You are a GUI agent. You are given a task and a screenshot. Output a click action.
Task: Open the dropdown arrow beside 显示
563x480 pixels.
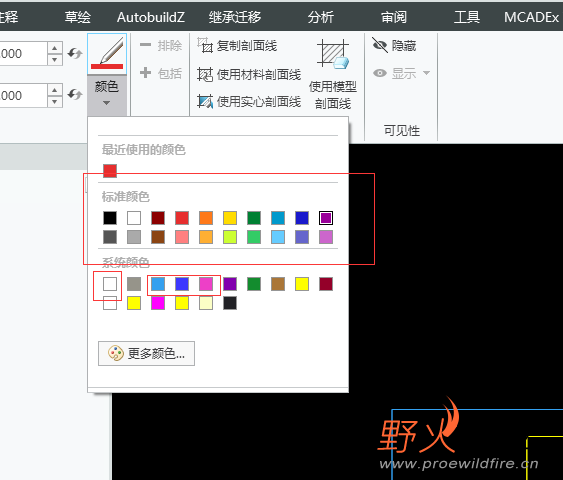coord(426,73)
